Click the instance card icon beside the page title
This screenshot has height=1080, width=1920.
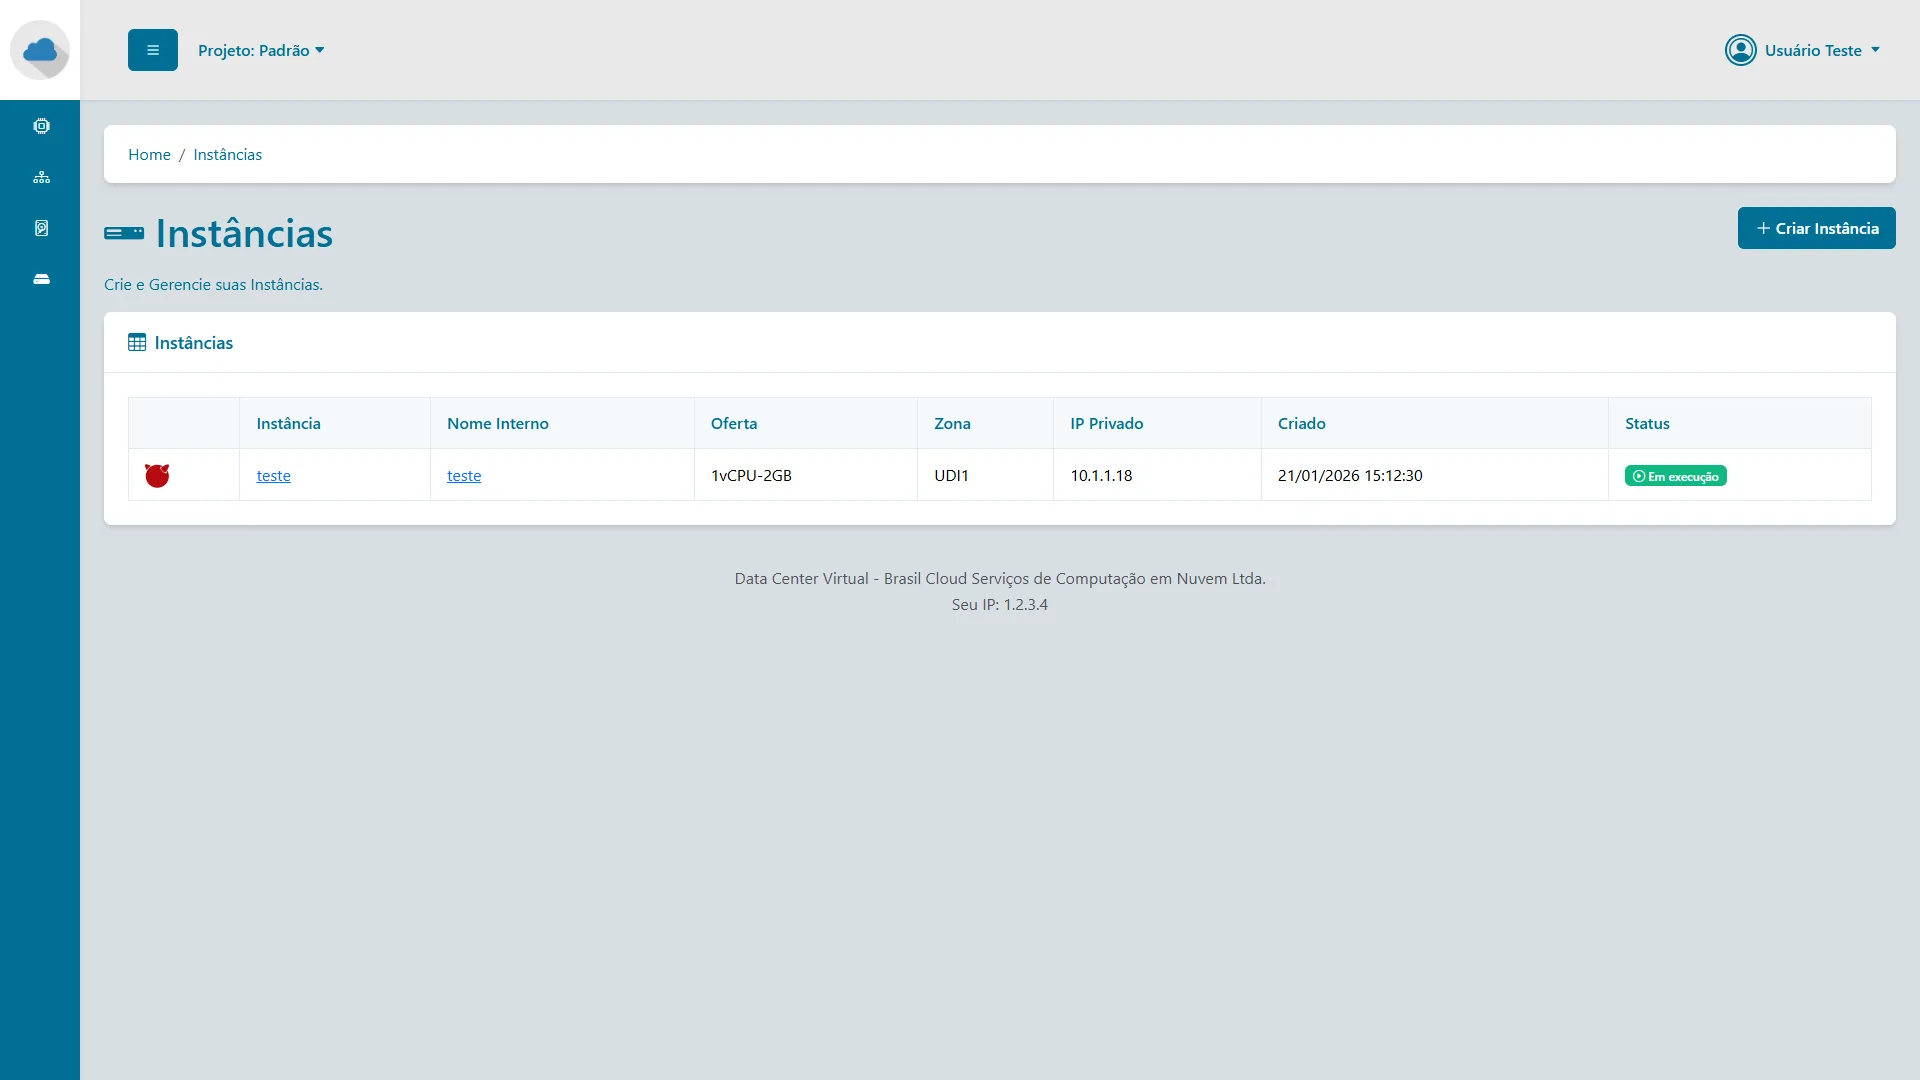click(124, 233)
